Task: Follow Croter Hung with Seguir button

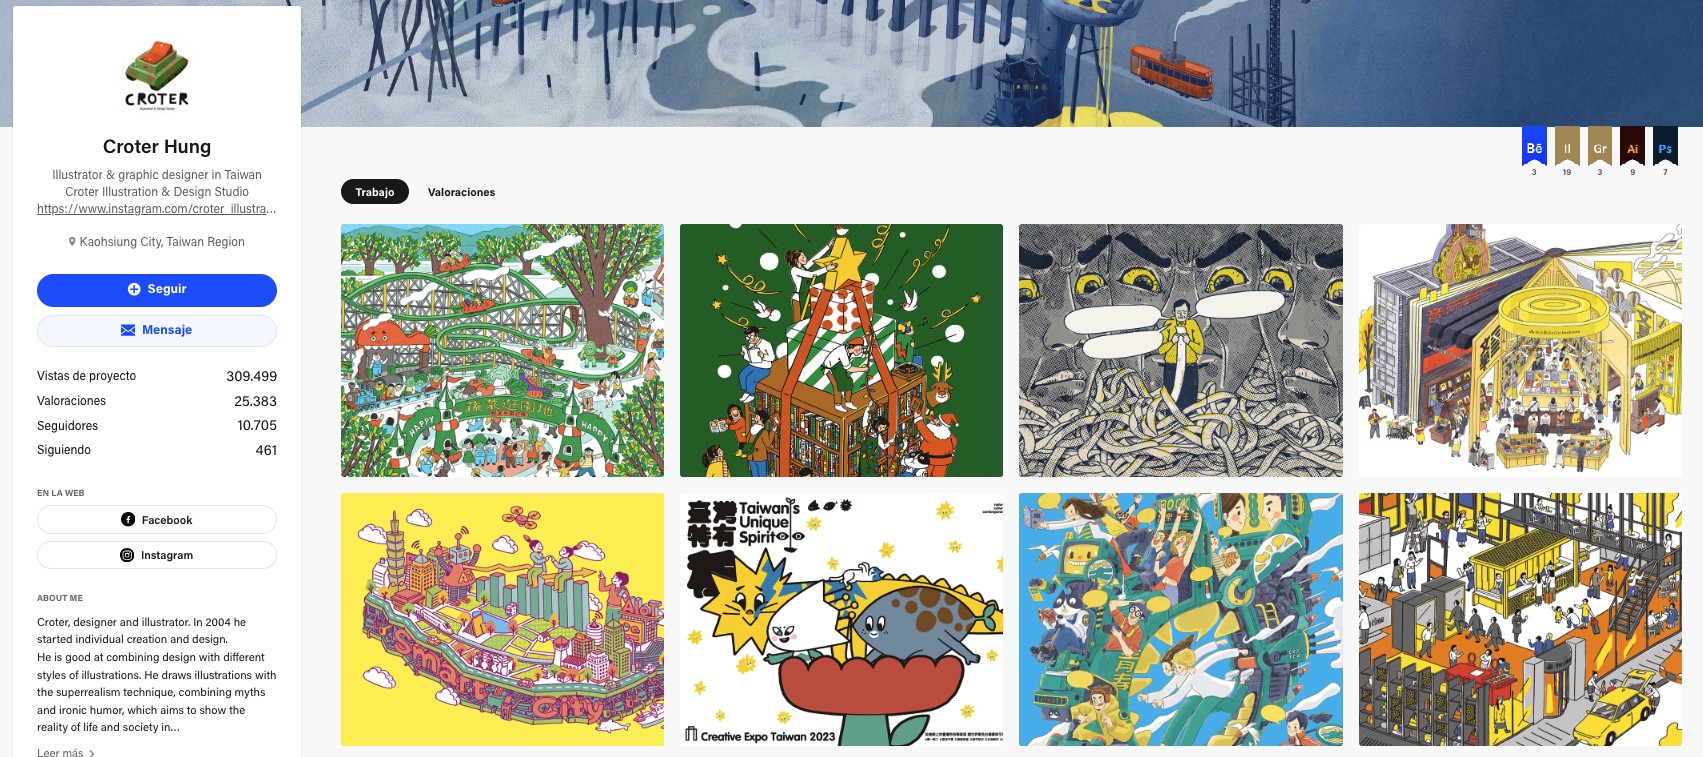Action: (157, 290)
